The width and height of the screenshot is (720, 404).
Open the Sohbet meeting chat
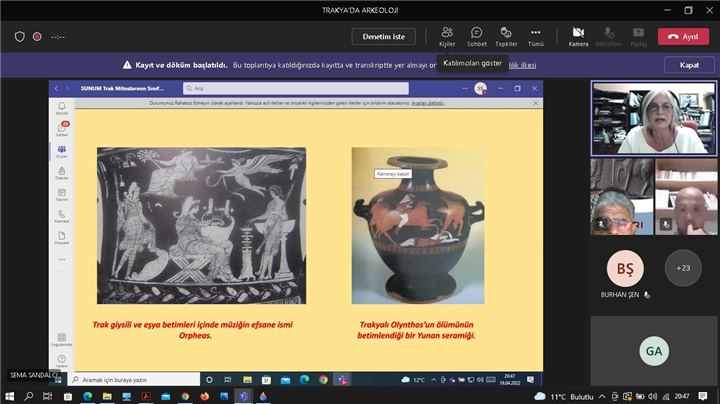[477, 37]
